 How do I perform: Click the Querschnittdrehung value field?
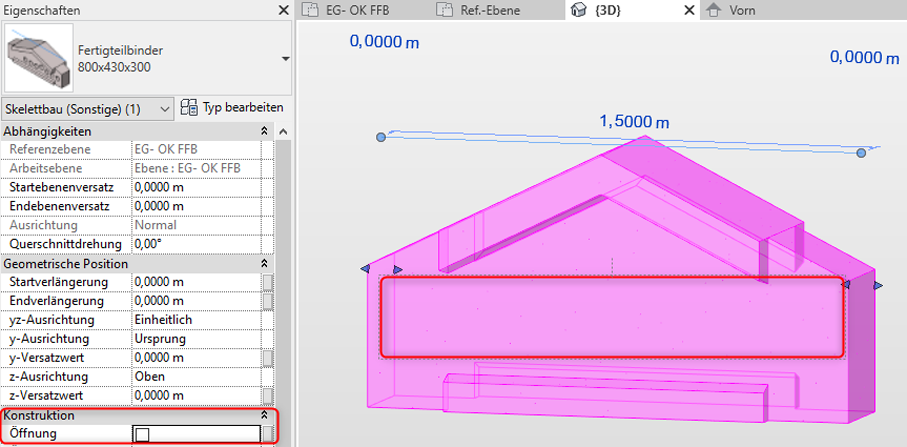195,244
